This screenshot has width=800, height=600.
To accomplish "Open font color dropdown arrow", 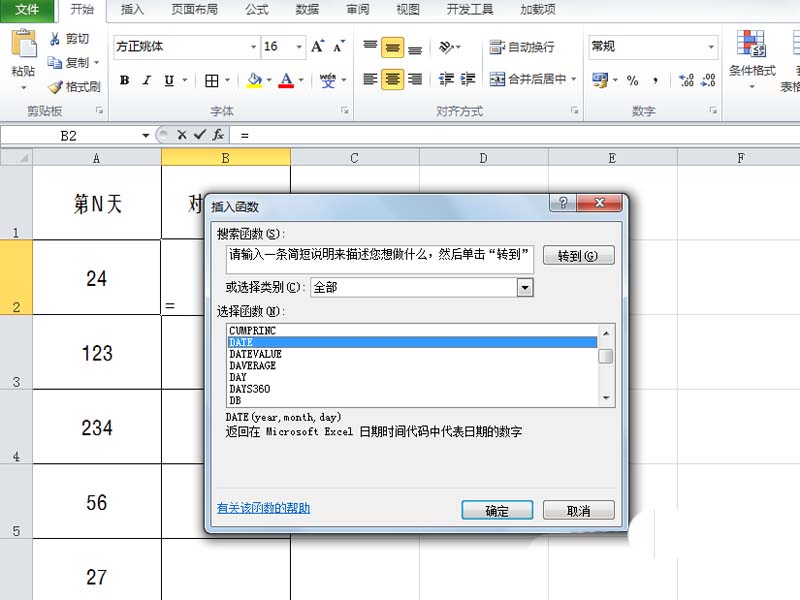I will 301,80.
